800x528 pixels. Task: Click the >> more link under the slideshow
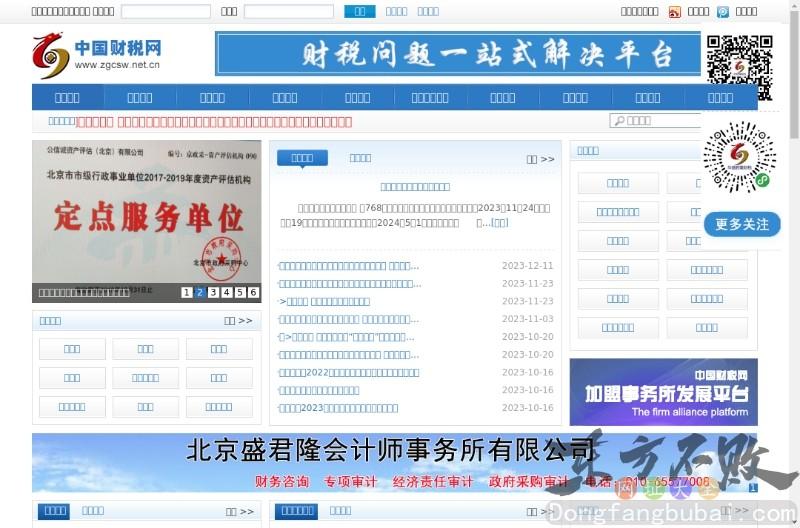coord(238,321)
